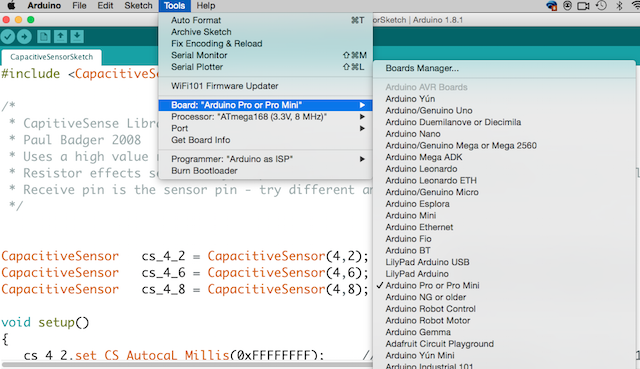
Task: Select Arduino Leonardo board
Action: pyautogui.click(x=504, y=169)
